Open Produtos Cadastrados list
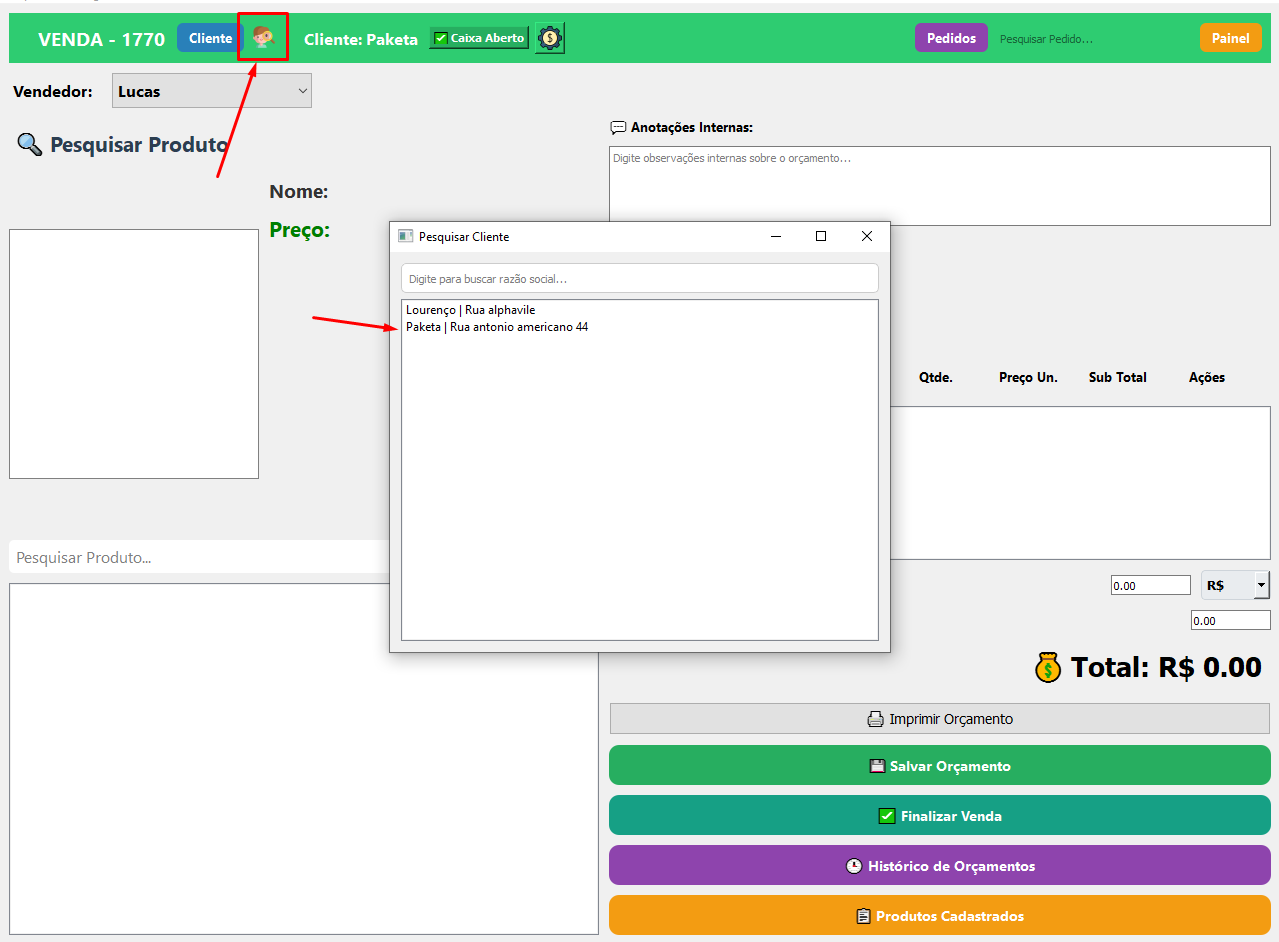This screenshot has width=1279, height=942. pos(939,916)
